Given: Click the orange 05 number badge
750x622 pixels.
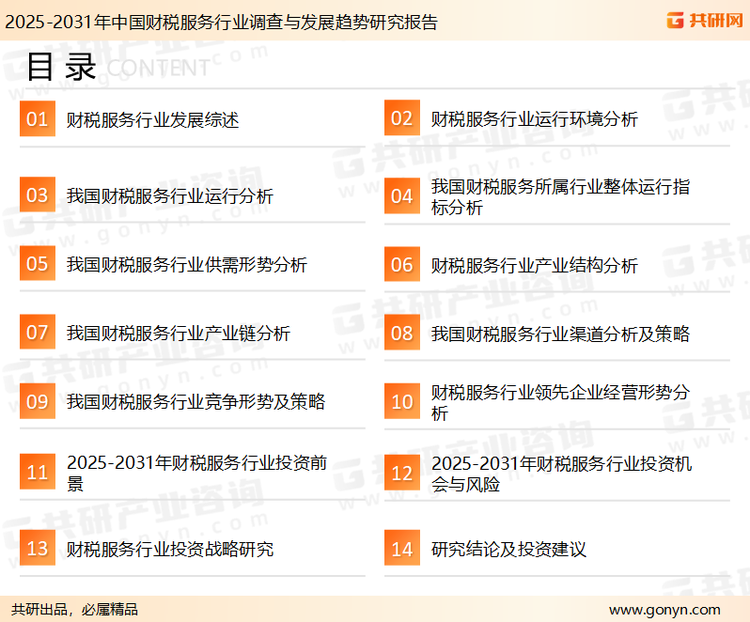Looking at the screenshot, I should click(37, 263).
